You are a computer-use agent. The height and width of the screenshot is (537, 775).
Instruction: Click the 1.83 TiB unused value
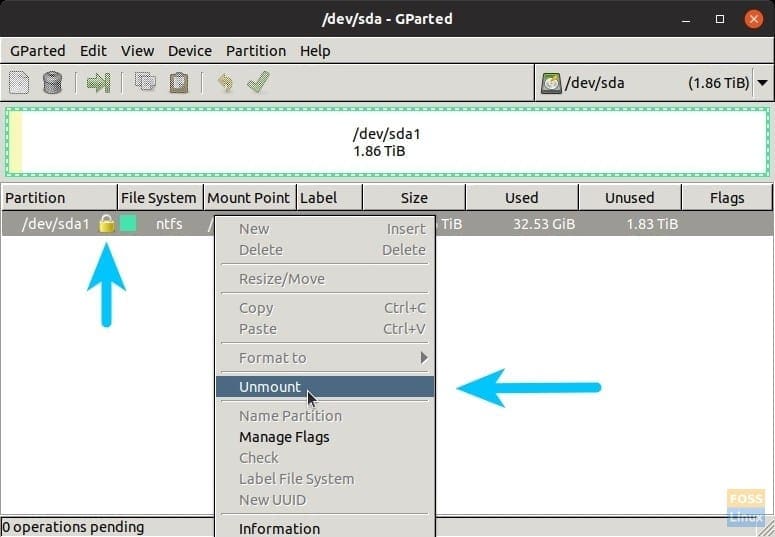click(x=652, y=224)
